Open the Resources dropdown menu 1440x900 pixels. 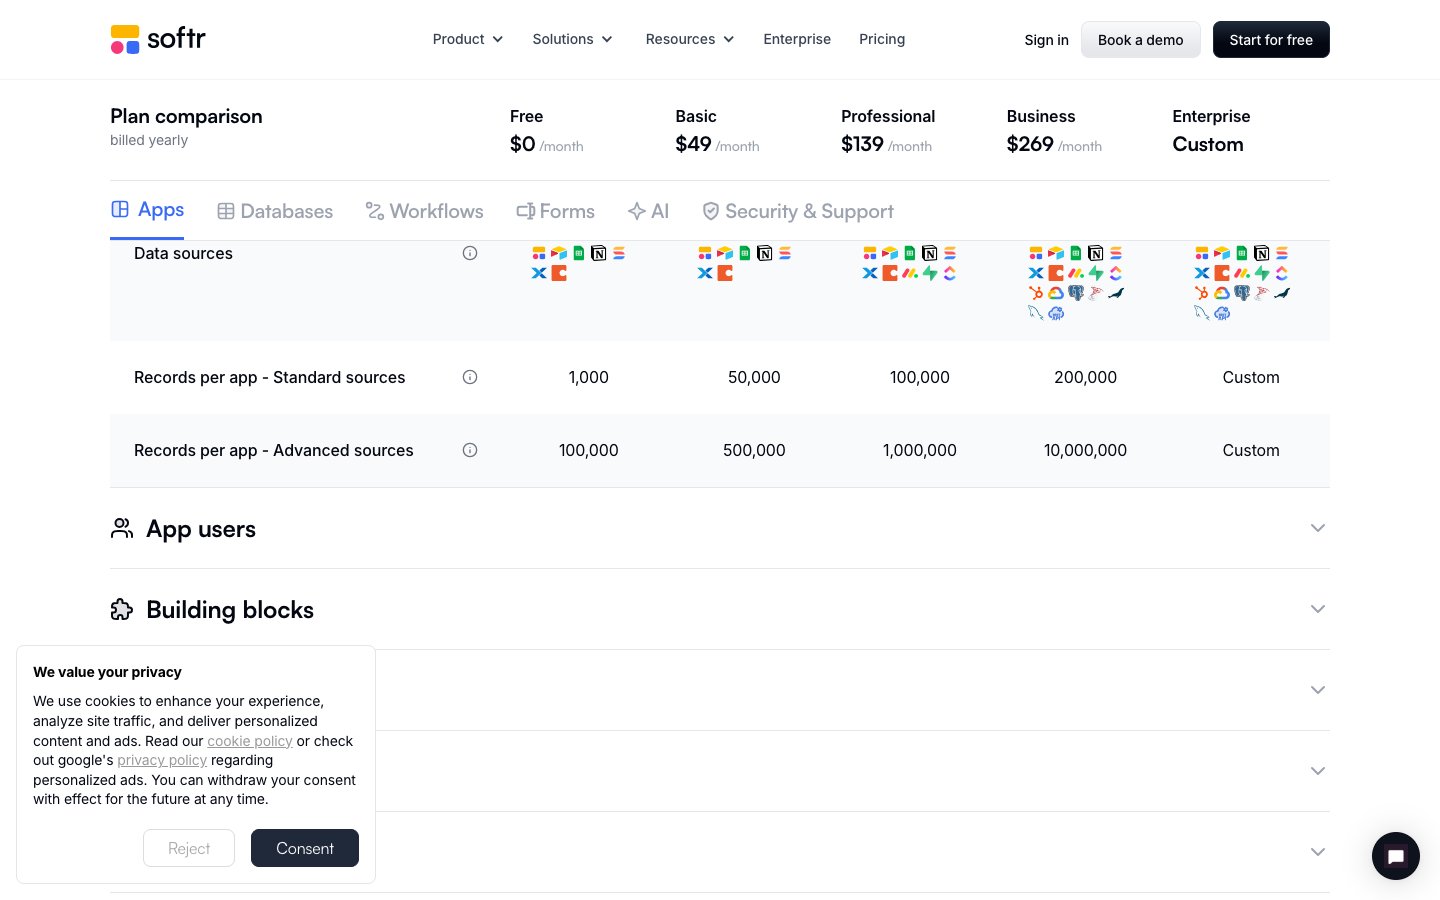point(689,39)
